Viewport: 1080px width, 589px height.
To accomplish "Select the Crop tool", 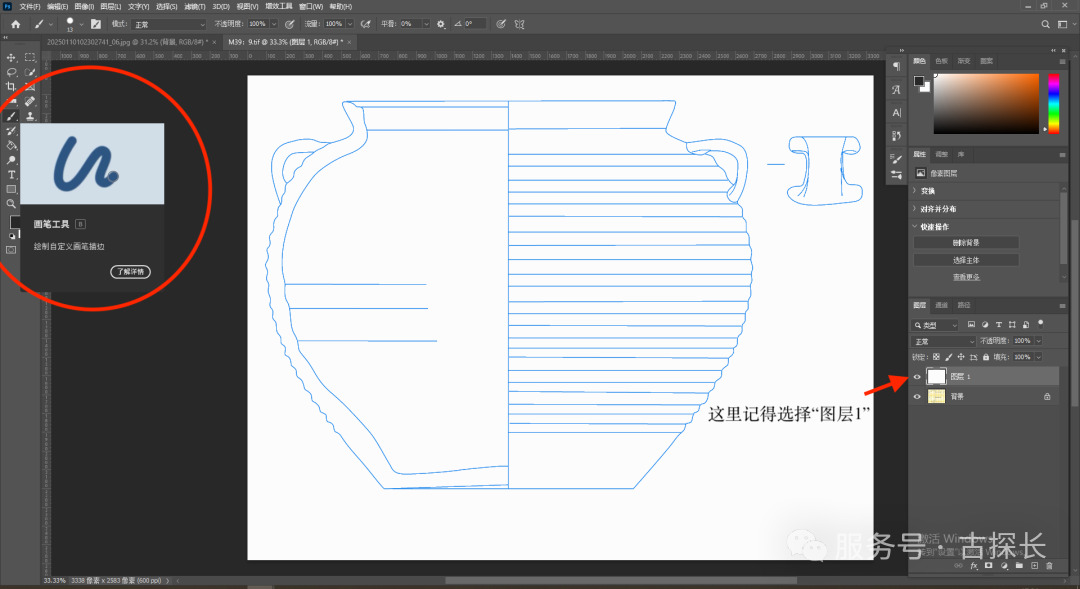I will click(11, 87).
